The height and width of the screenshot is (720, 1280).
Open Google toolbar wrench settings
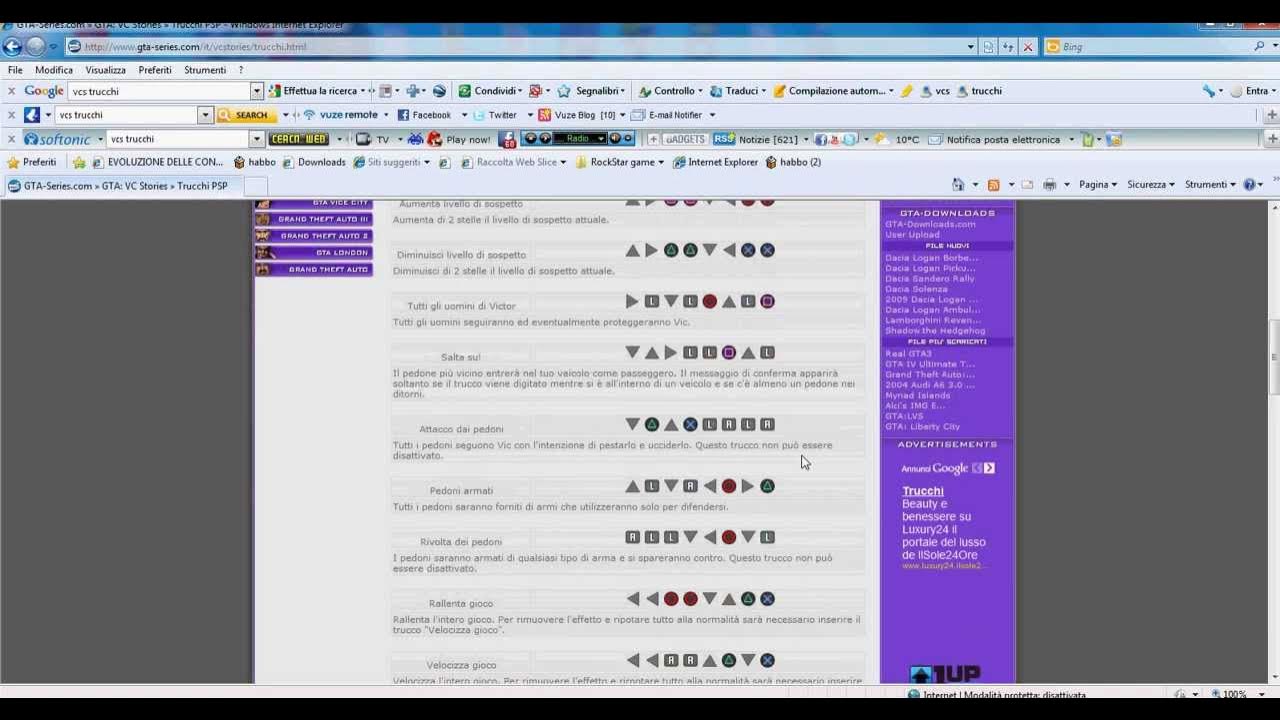pos(1208,91)
